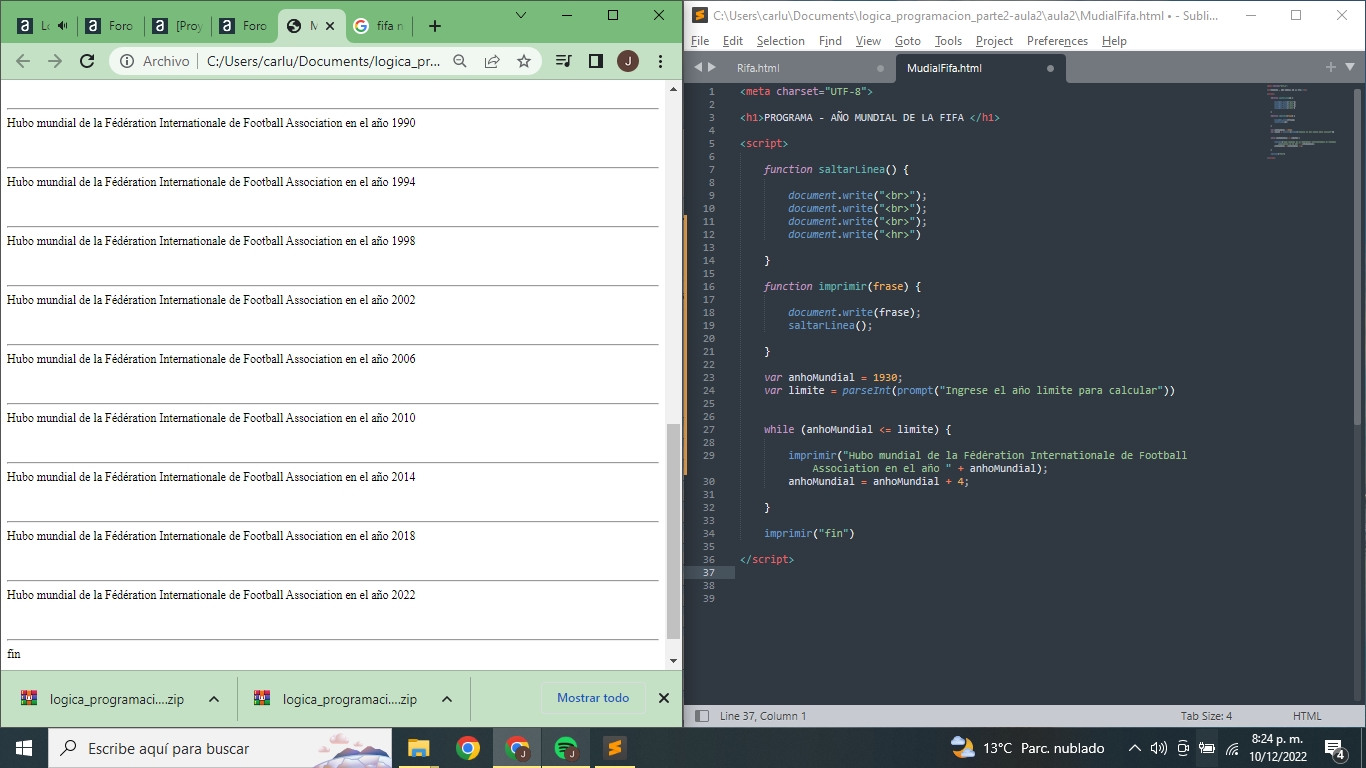Open Chrome tab search chevron

pyautogui.click(x=521, y=15)
